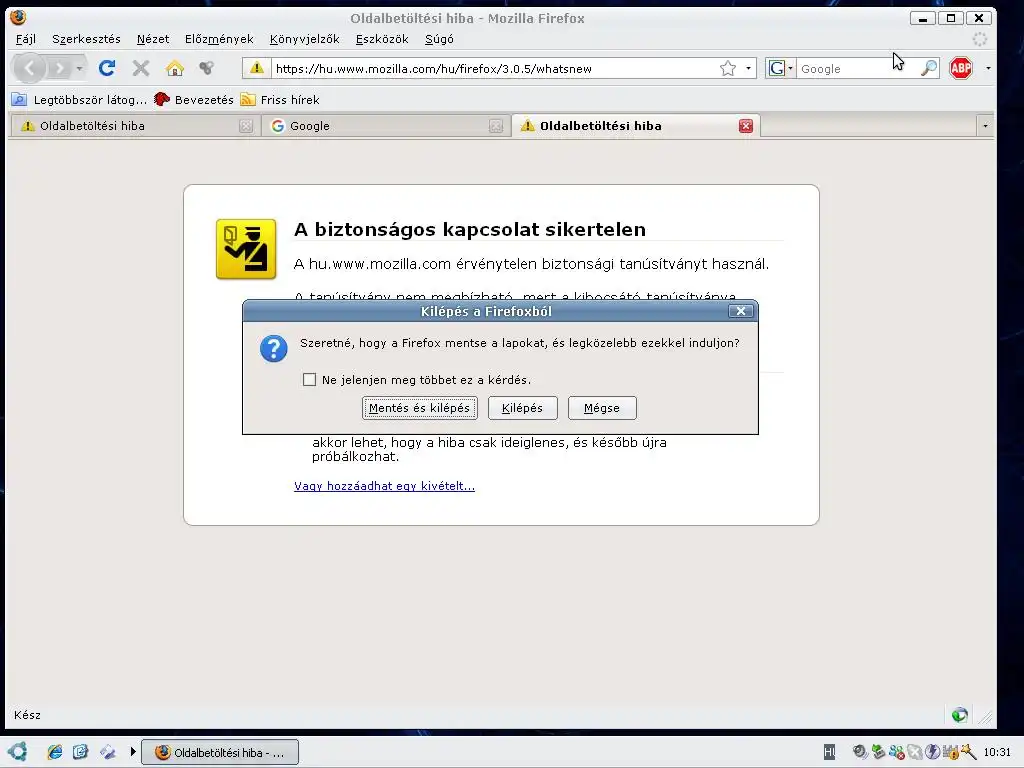The image size is (1024, 768).
Task: Click the status bar icon at bottom right
Action: tap(959, 715)
